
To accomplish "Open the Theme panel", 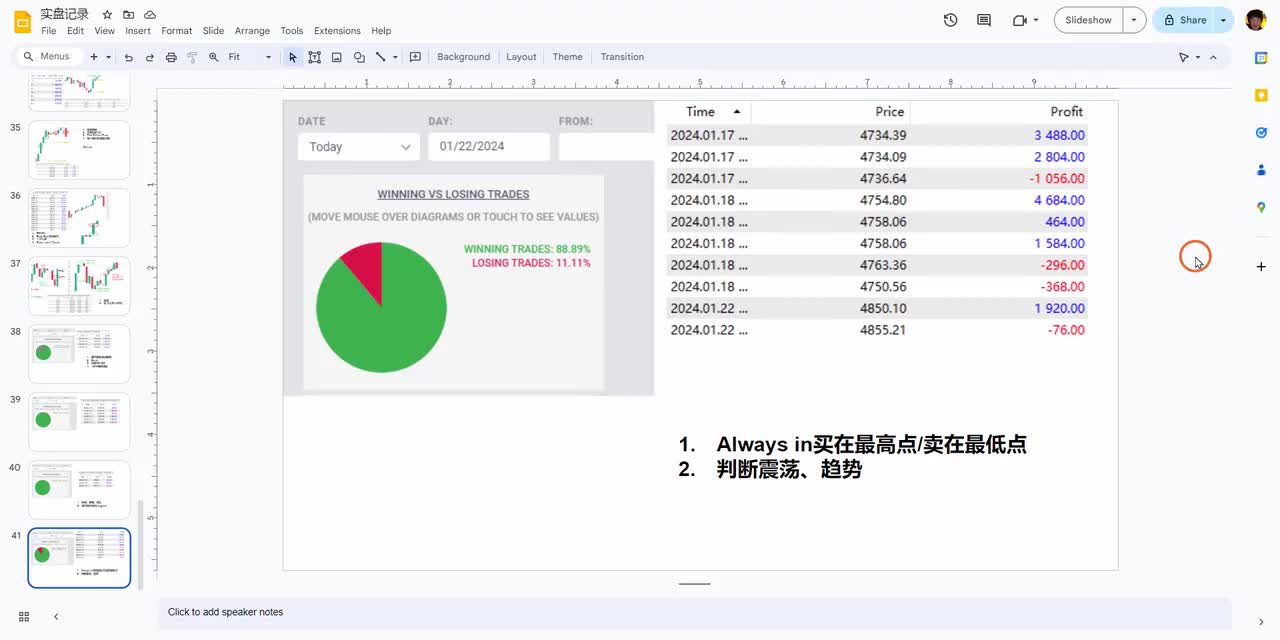I will [567, 57].
